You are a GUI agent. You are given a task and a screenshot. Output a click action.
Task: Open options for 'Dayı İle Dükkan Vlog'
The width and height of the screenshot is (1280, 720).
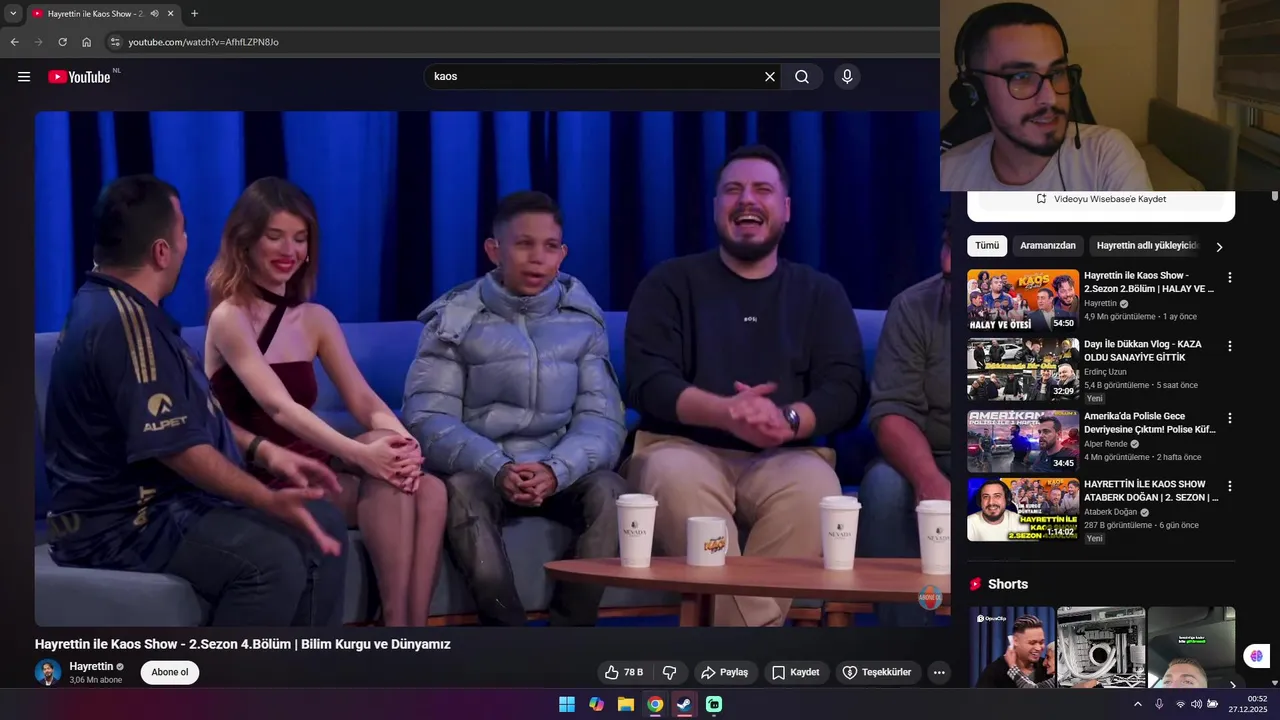point(1230,346)
